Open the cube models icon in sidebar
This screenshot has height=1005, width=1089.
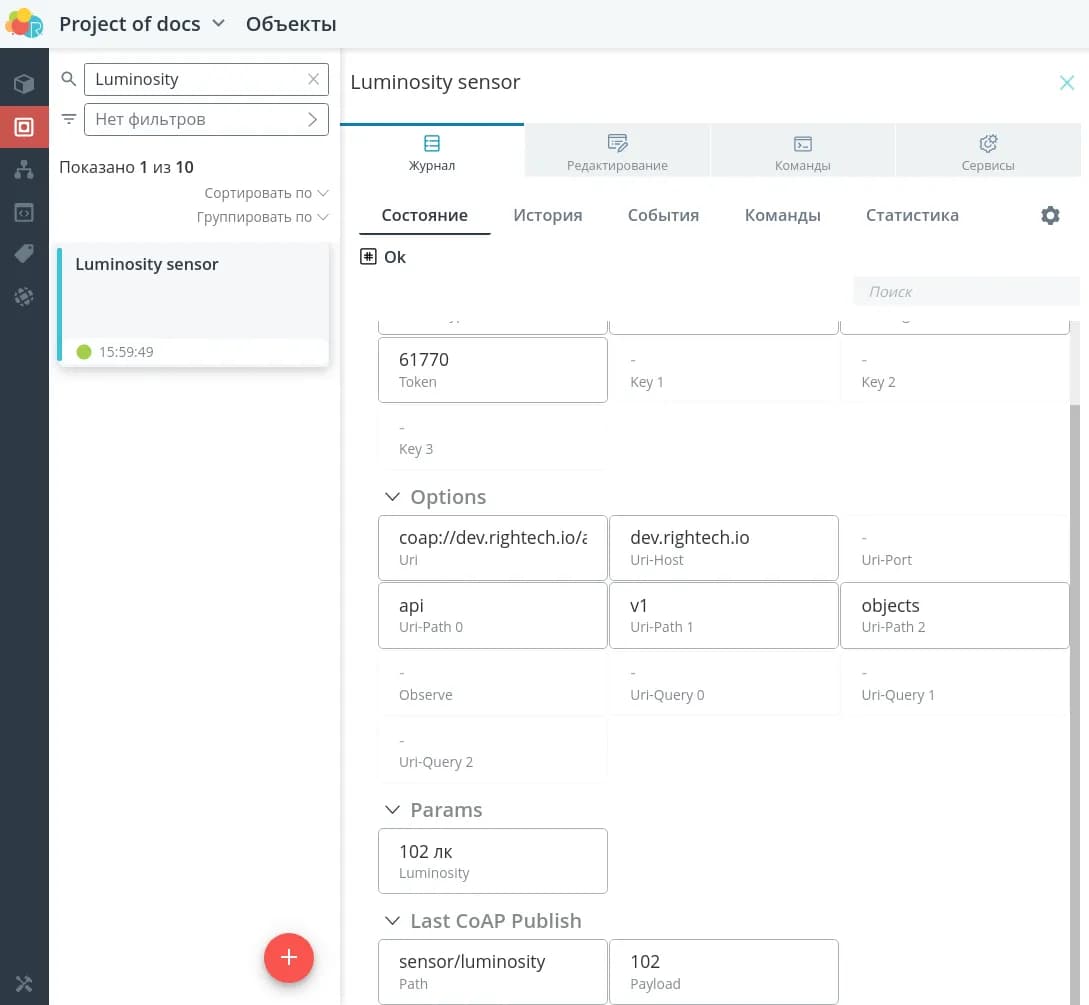24,84
